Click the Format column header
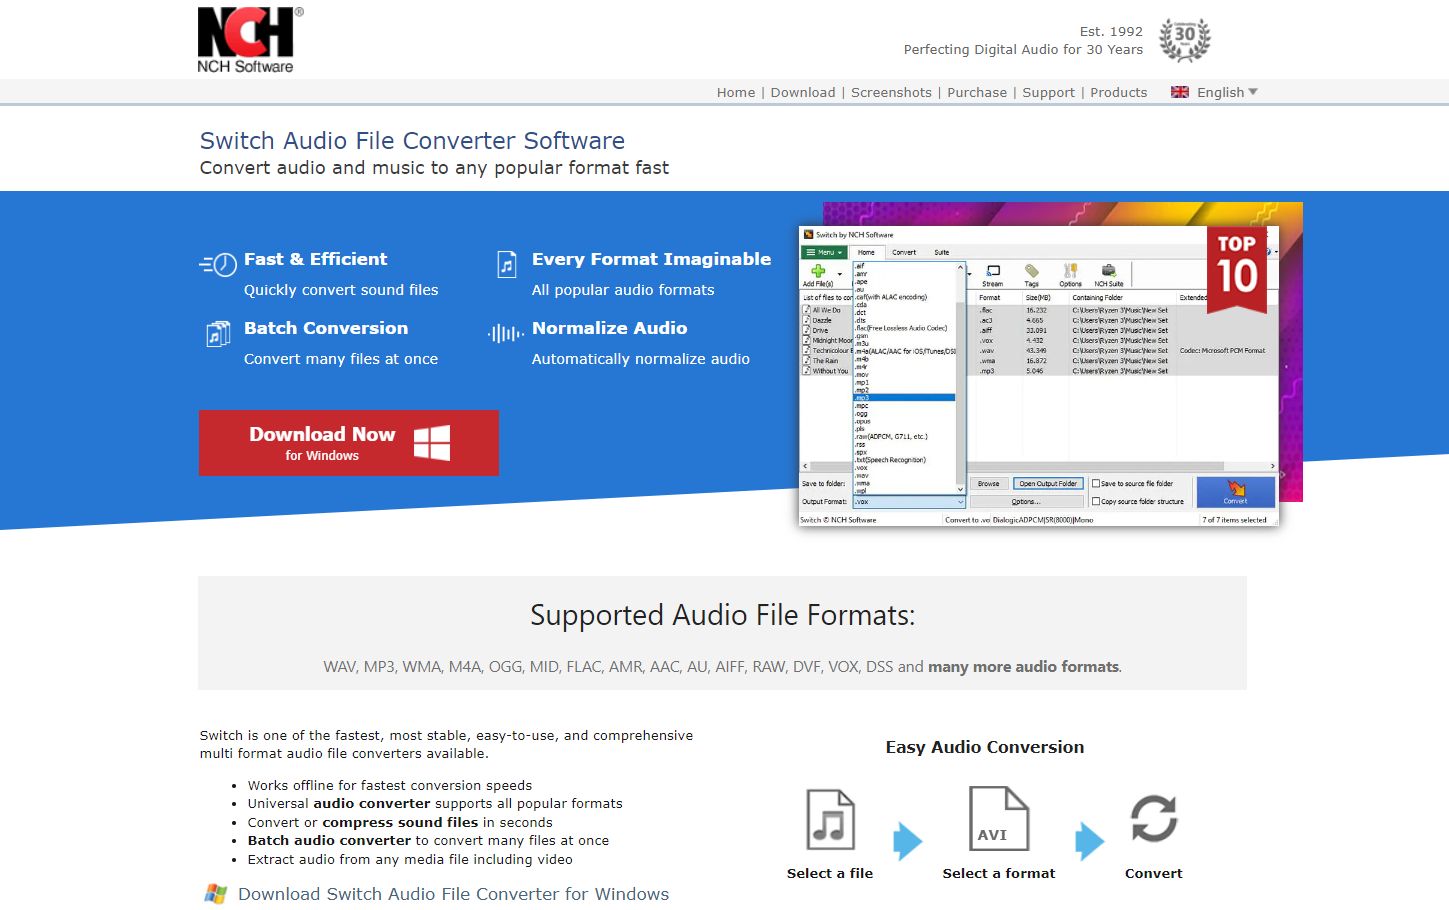 click(990, 297)
